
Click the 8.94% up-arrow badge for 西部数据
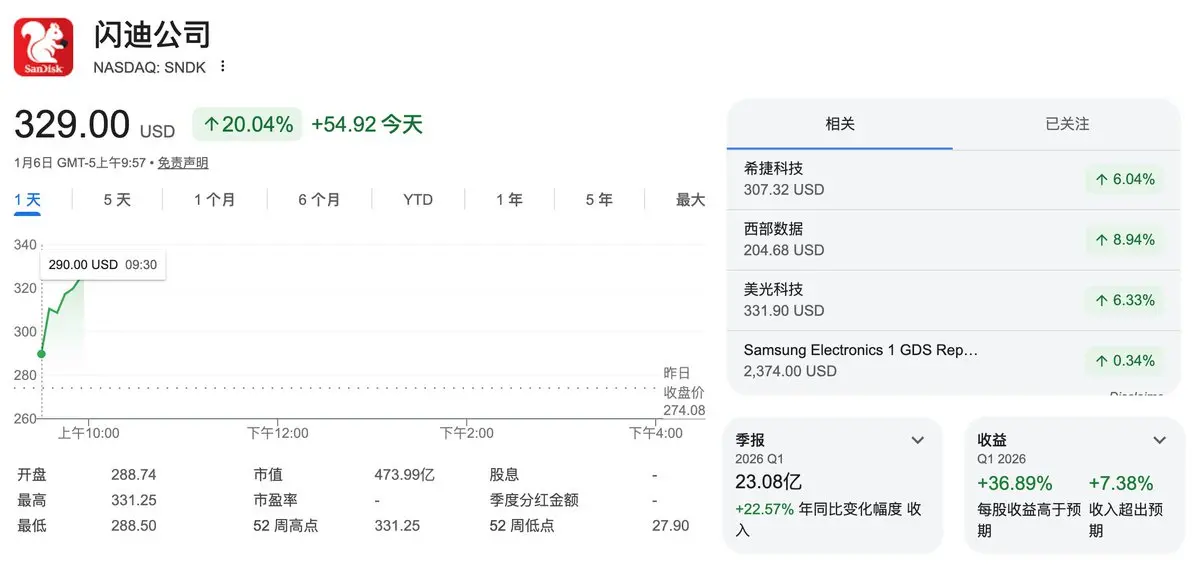pyautogui.click(x=1125, y=240)
